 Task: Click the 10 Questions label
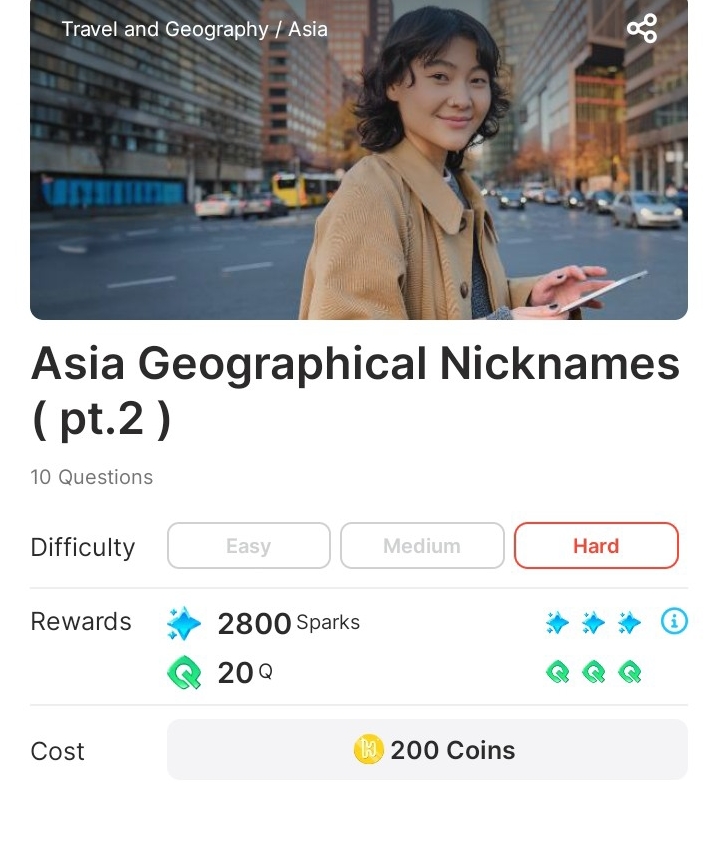(x=92, y=477)
